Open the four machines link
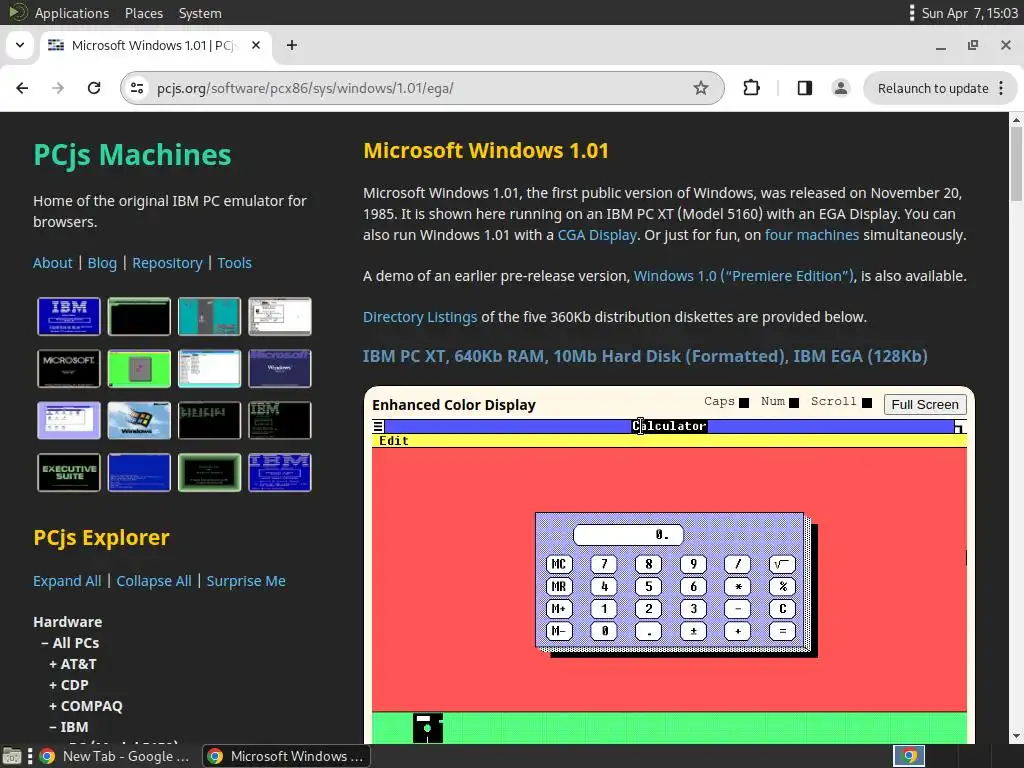 click(812, 235)
